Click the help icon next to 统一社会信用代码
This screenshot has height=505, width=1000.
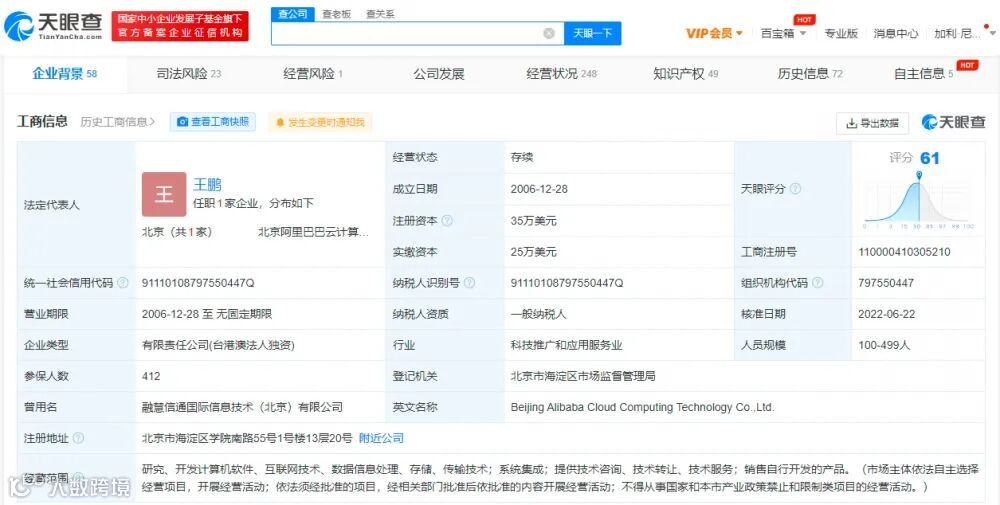point(123,282)
